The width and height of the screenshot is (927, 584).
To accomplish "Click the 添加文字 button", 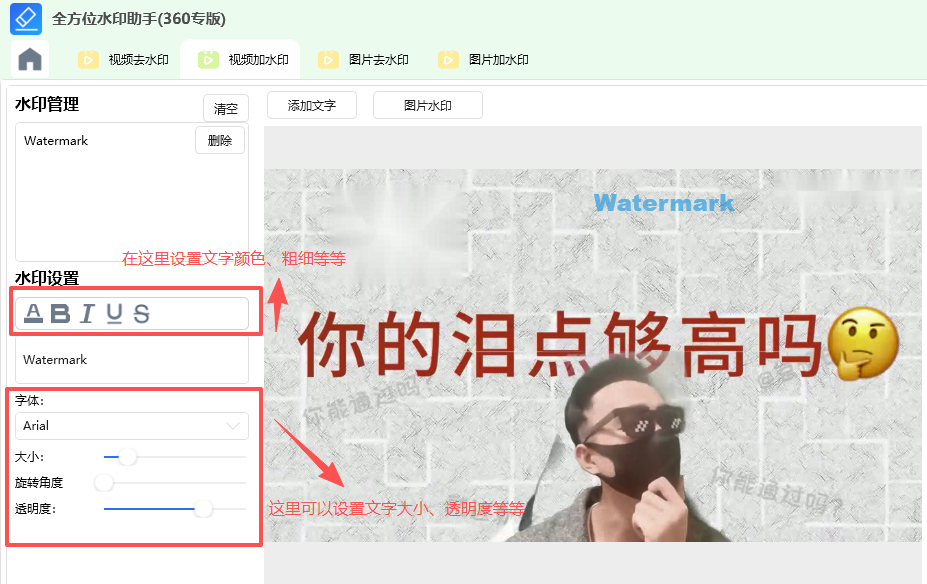I will [x=310, y=105].
